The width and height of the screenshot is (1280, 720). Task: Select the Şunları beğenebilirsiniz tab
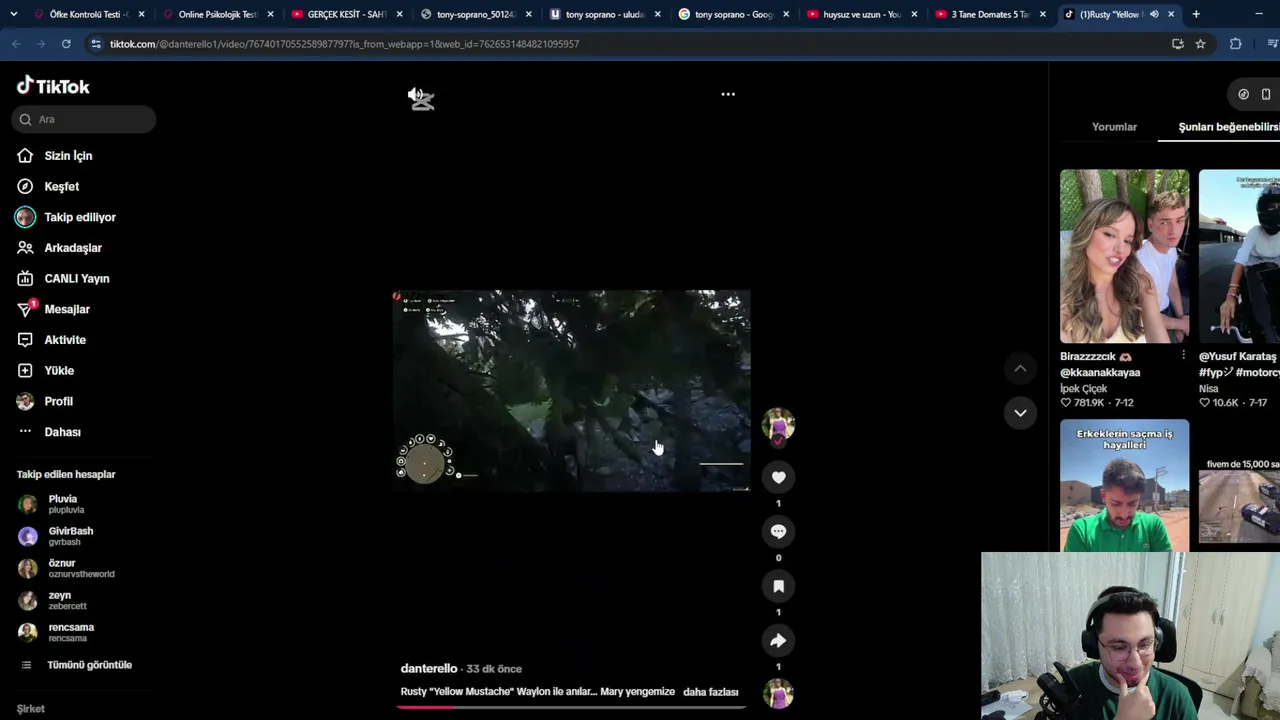click(1229, 127)
